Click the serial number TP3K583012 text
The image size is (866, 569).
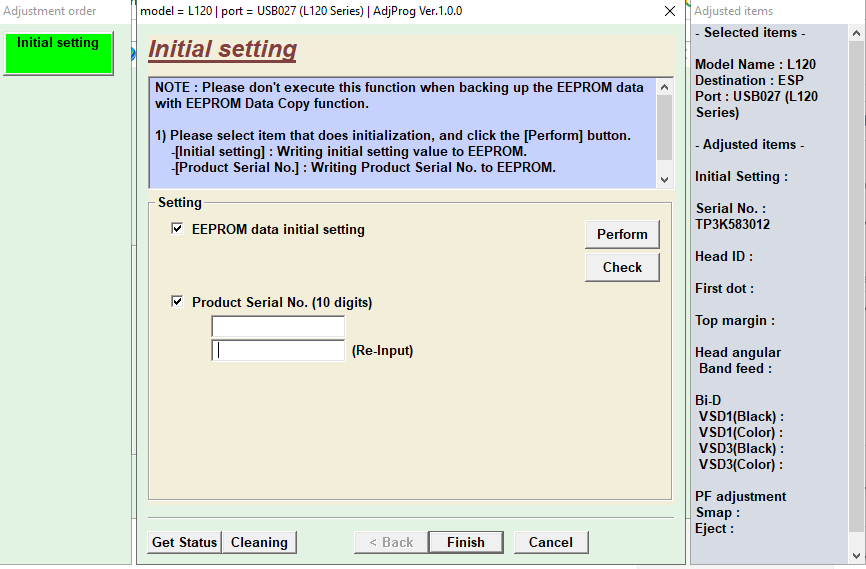pyautogui.click(x=732, y=224)
